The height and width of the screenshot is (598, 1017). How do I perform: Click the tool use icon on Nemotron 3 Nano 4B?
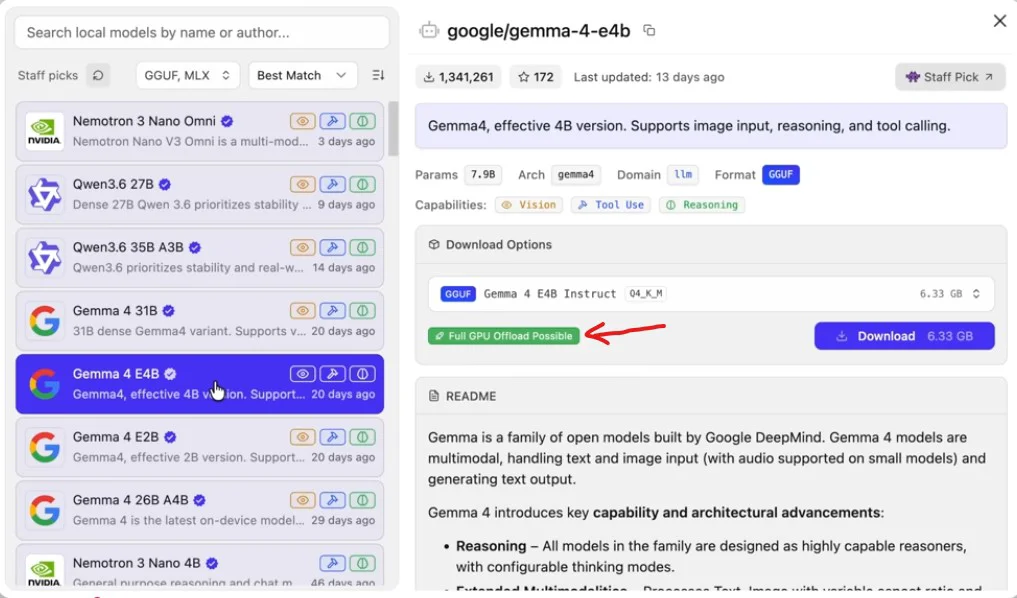point(332,563)
